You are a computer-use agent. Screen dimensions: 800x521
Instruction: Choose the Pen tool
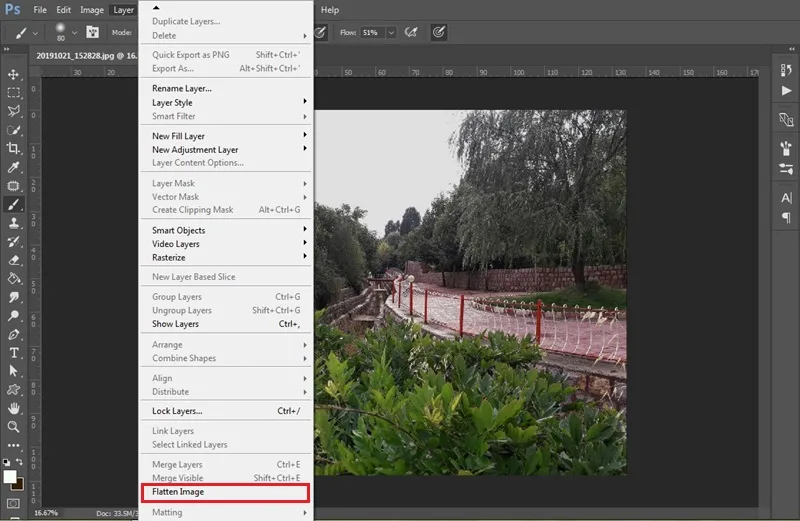point(13,335)
